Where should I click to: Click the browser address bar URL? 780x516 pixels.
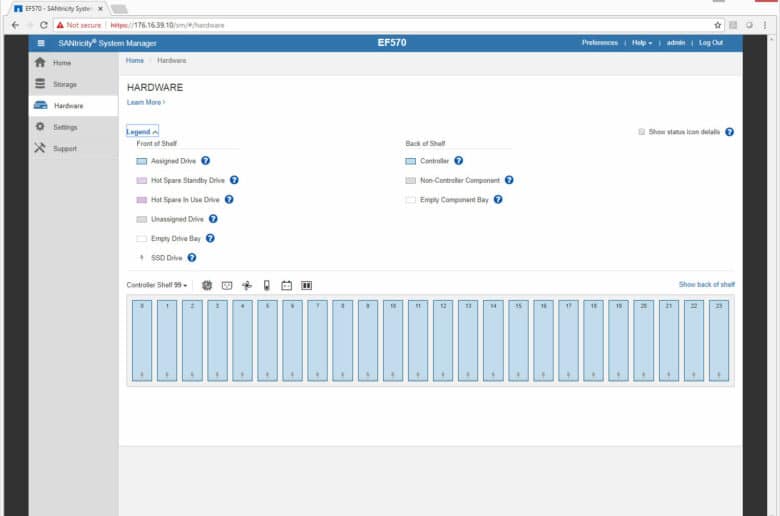(167, 25)
